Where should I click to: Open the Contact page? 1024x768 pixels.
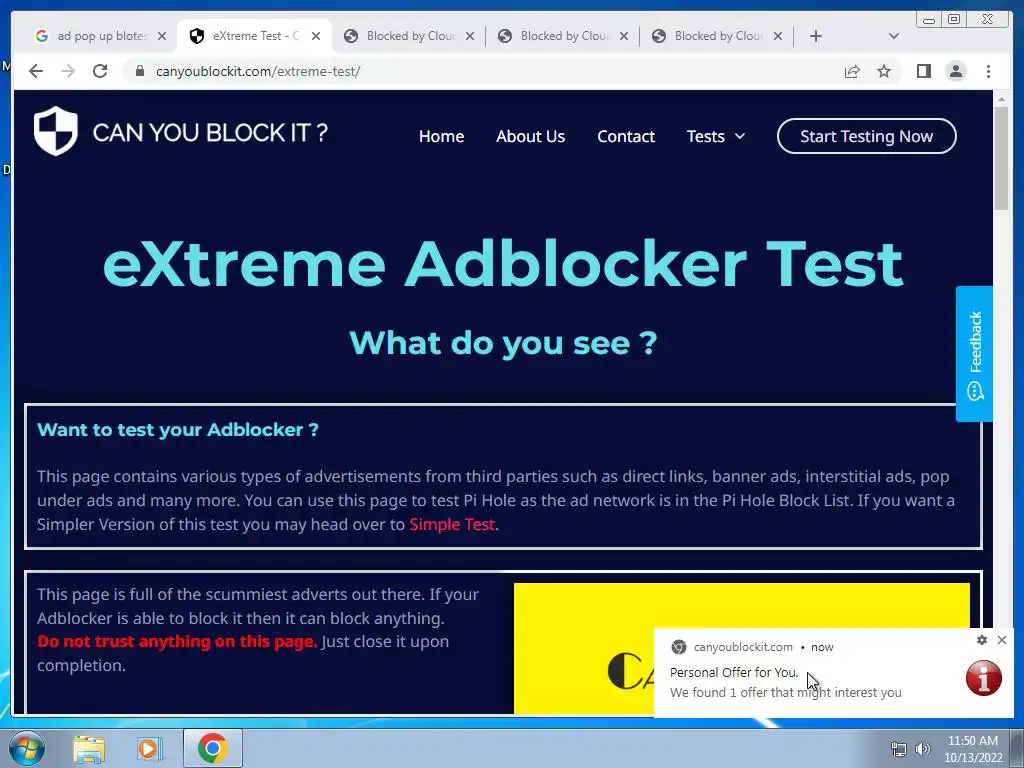[626, 136]
